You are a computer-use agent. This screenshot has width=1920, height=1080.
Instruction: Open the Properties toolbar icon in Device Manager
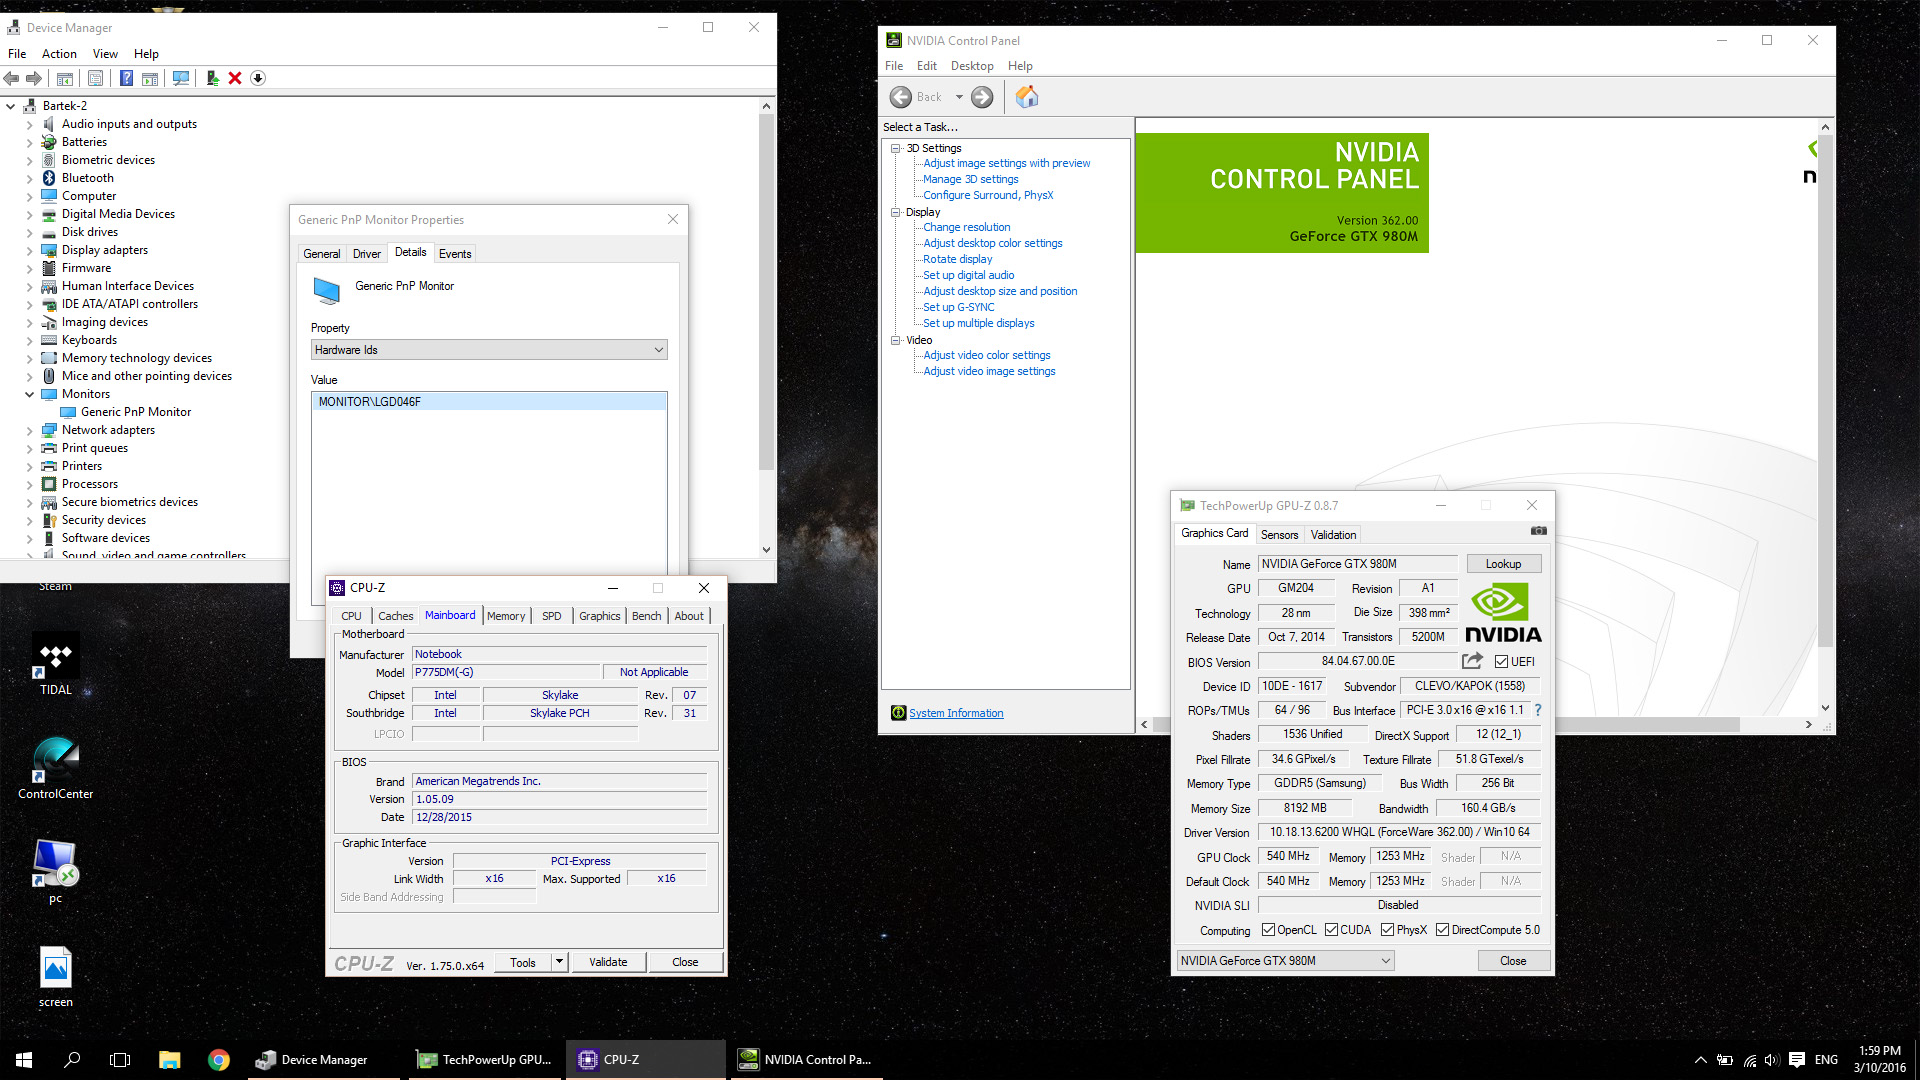tap(96, 78)
